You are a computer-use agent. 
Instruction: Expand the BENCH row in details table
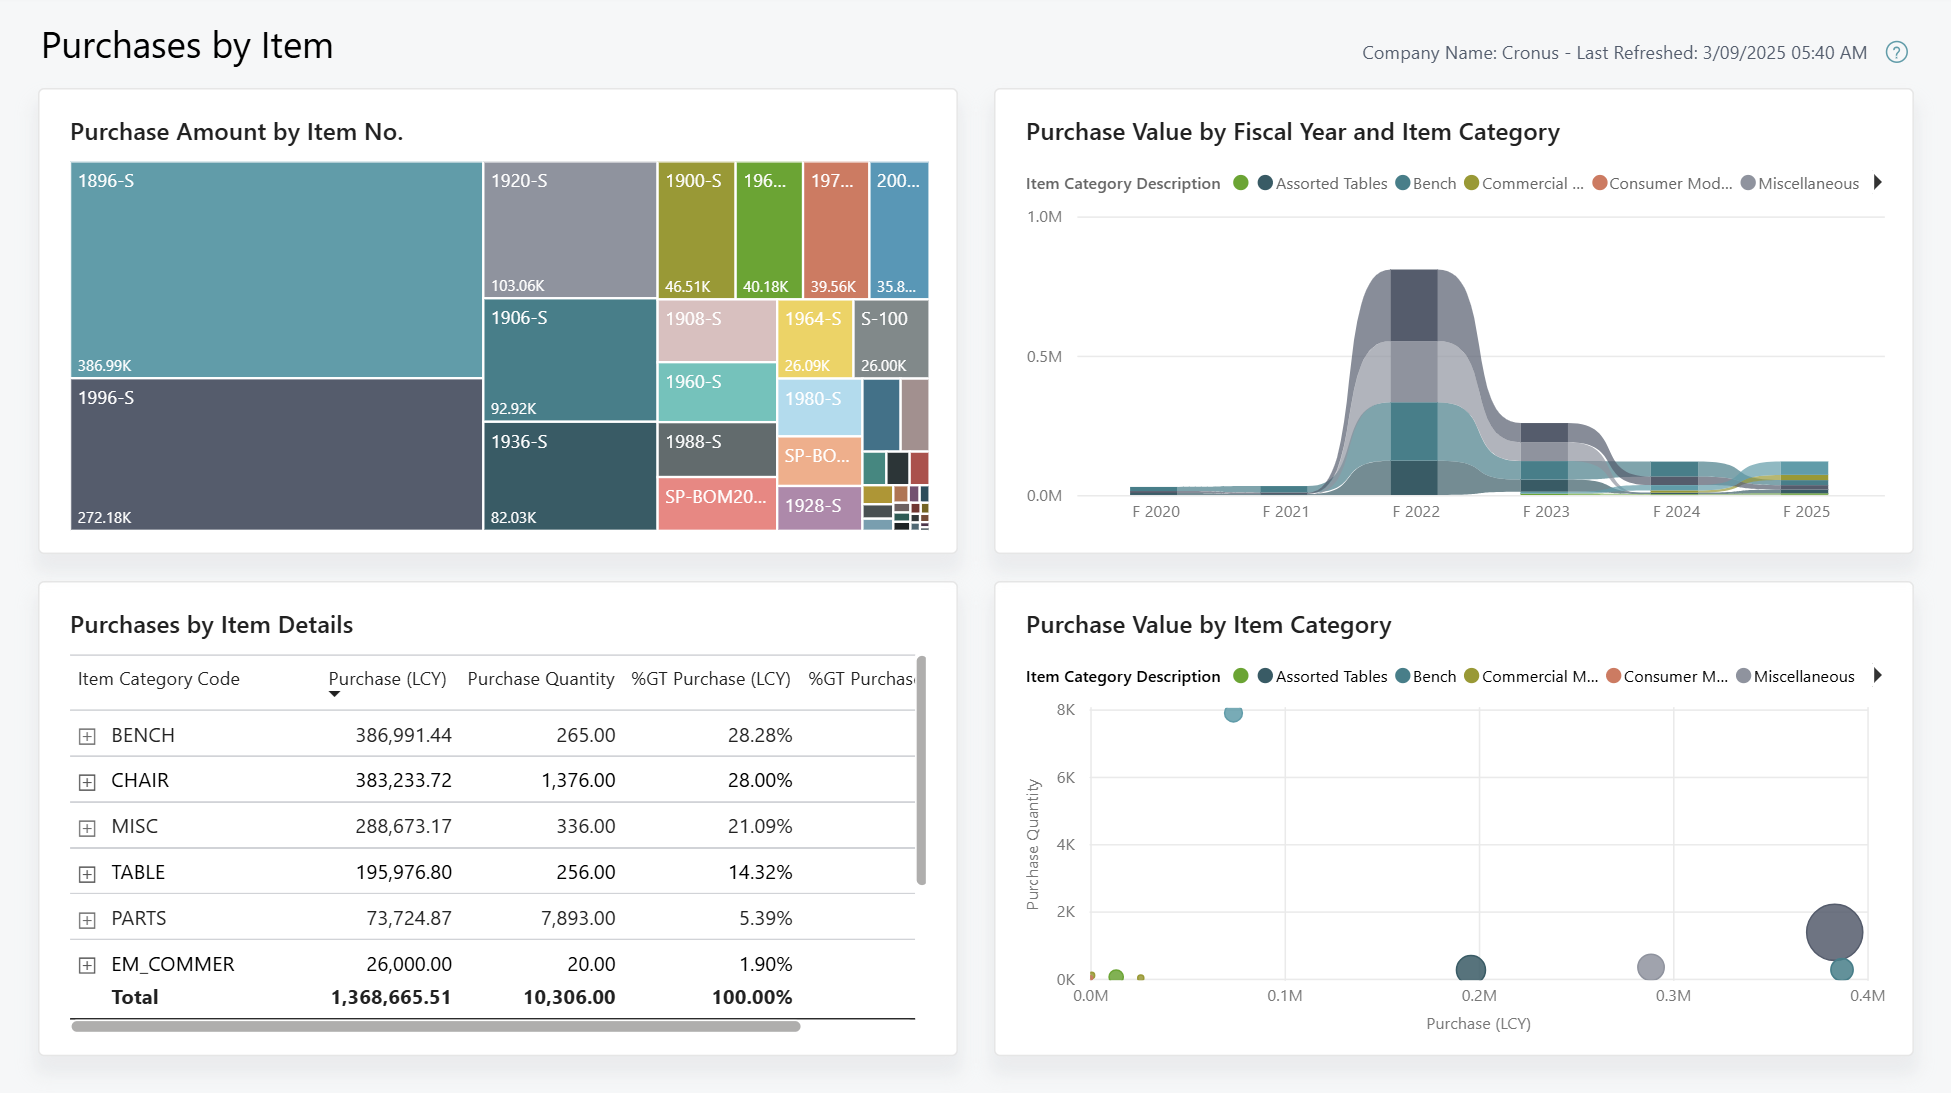86,734
